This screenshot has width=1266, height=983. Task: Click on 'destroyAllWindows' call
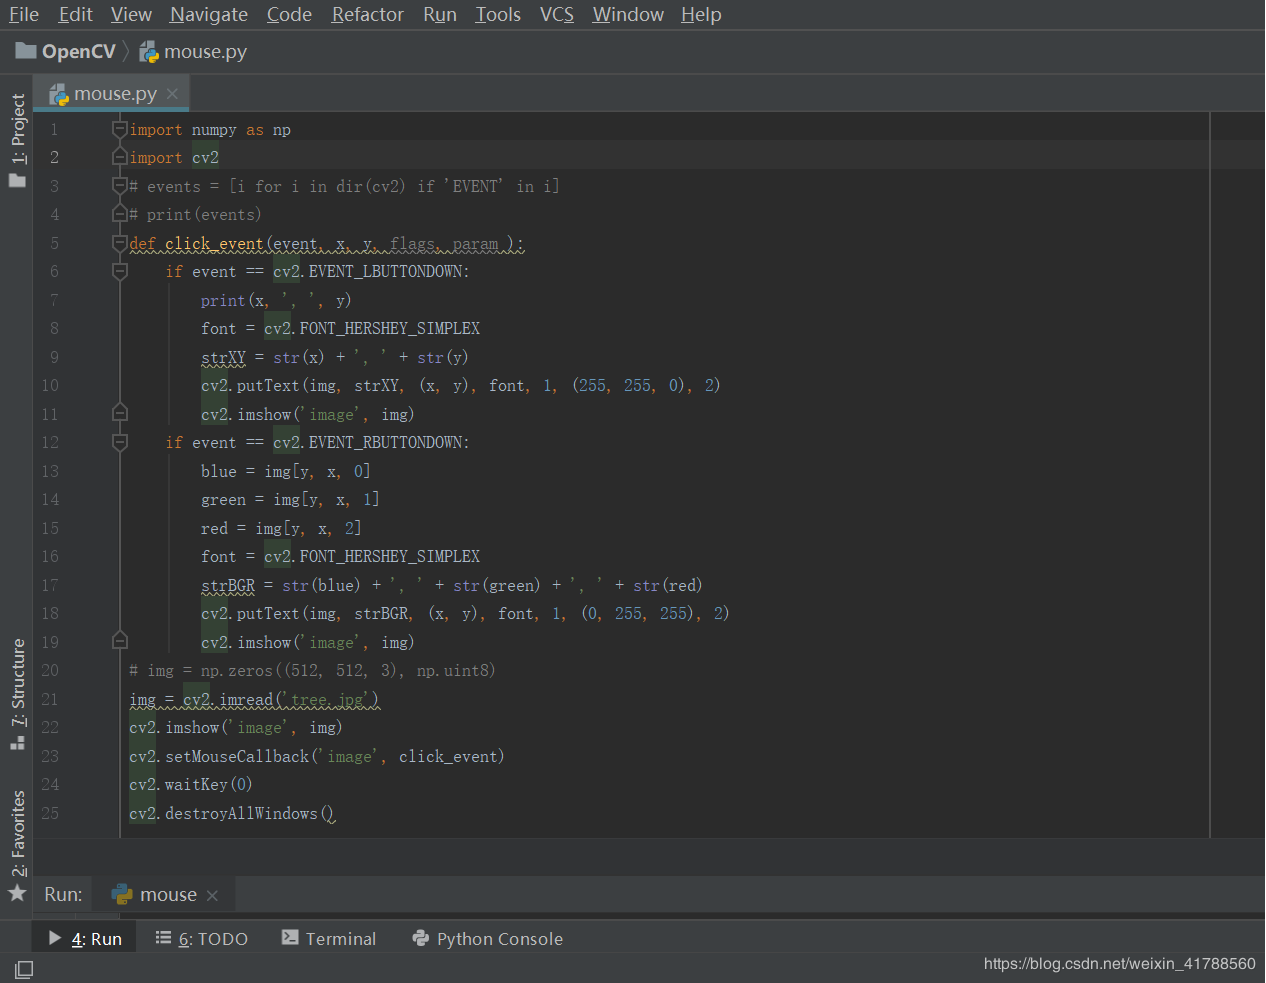(x=241, y=814)
